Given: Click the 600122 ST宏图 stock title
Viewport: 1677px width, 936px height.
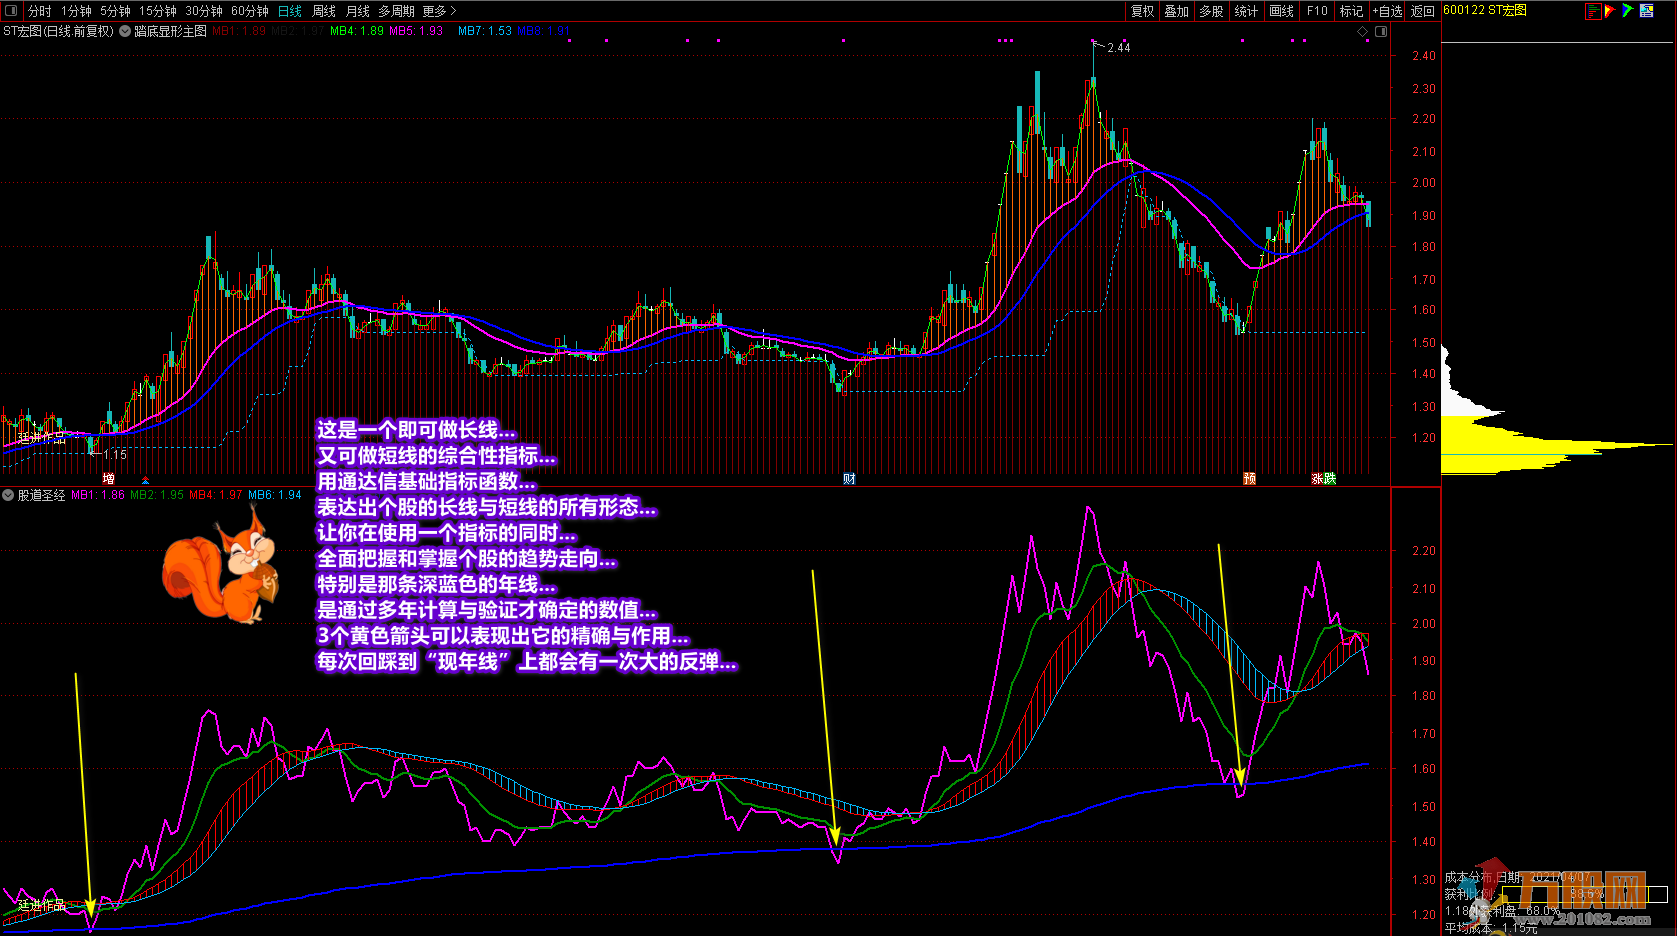Looking at the screenshot, I should (x=1485, y=10).
